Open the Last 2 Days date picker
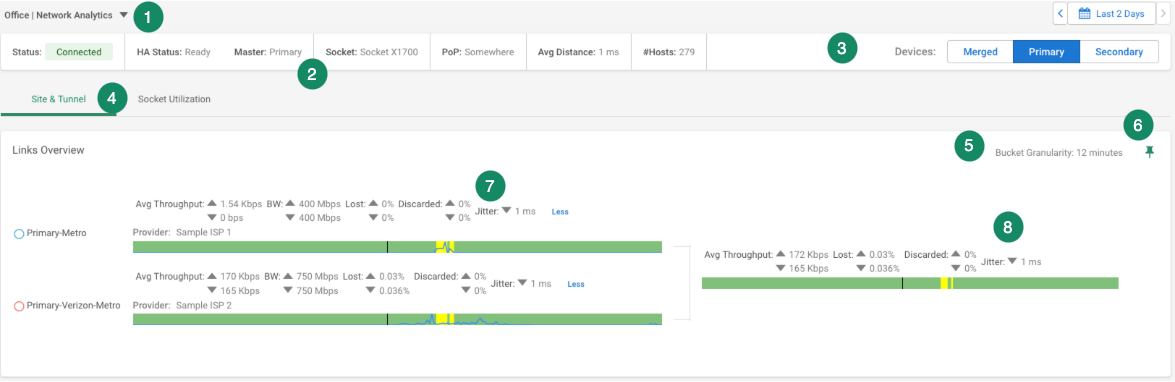 click(1112, 13)
